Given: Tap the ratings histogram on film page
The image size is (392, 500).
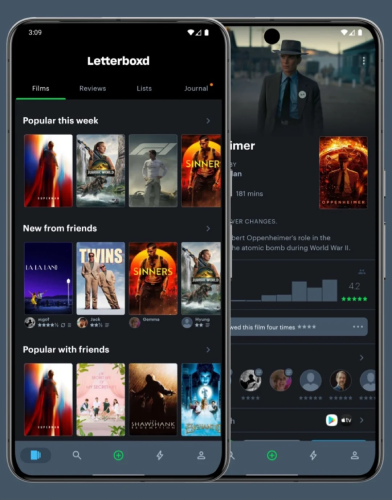Looking at the screenshot, I should 285,291.
